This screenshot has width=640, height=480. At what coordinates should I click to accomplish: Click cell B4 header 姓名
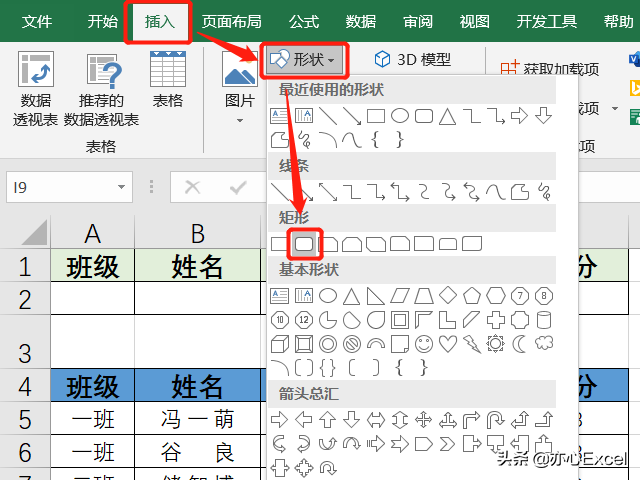198,385
